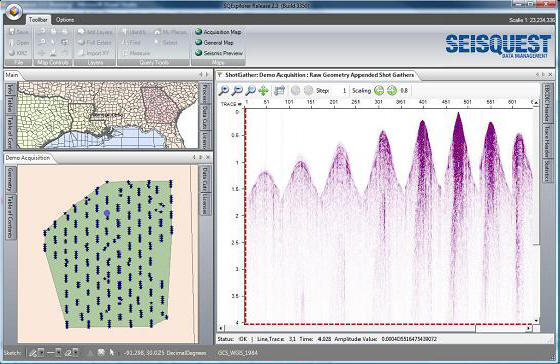The height and width of the screenshot is (364, 560).
Task: Decrease scaling with the left green button
Action: 379,91
